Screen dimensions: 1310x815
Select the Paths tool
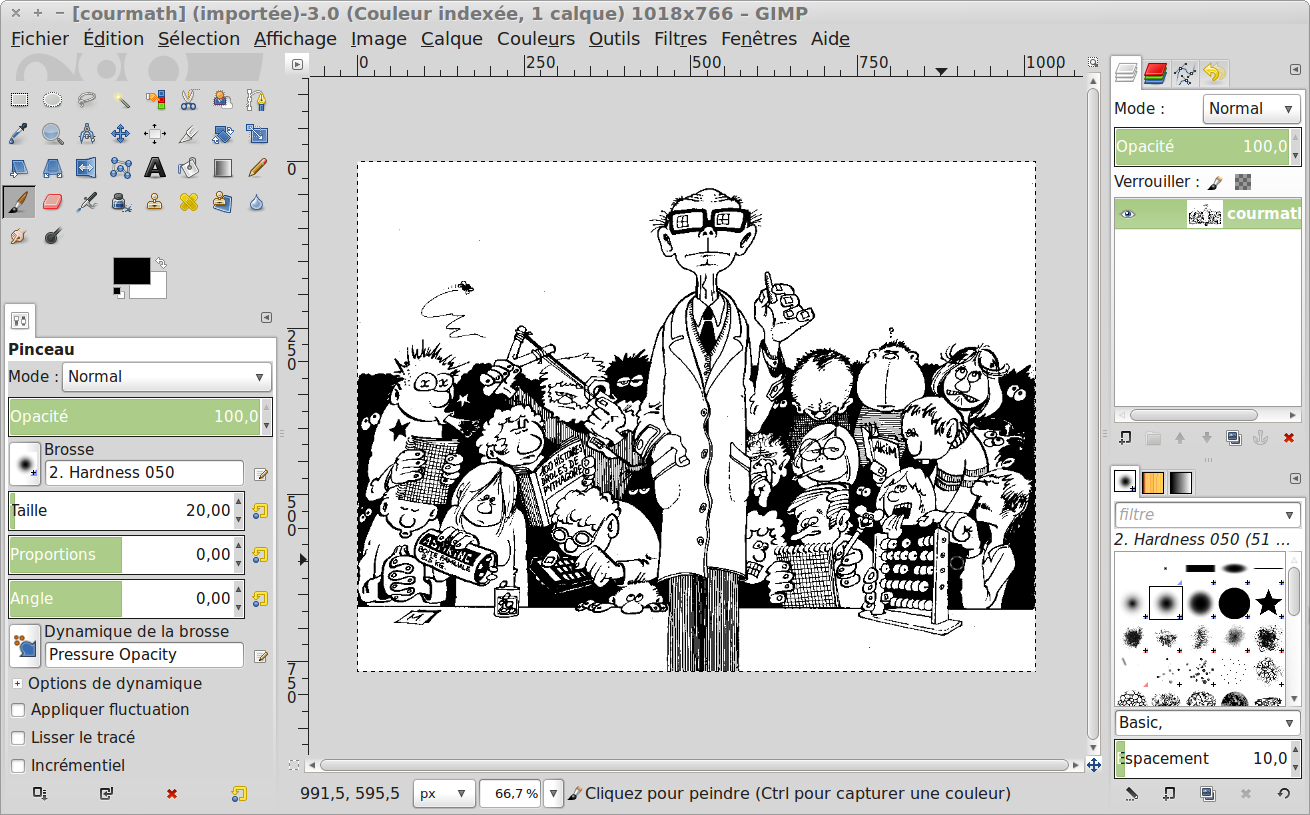click(x=257, y=100)
